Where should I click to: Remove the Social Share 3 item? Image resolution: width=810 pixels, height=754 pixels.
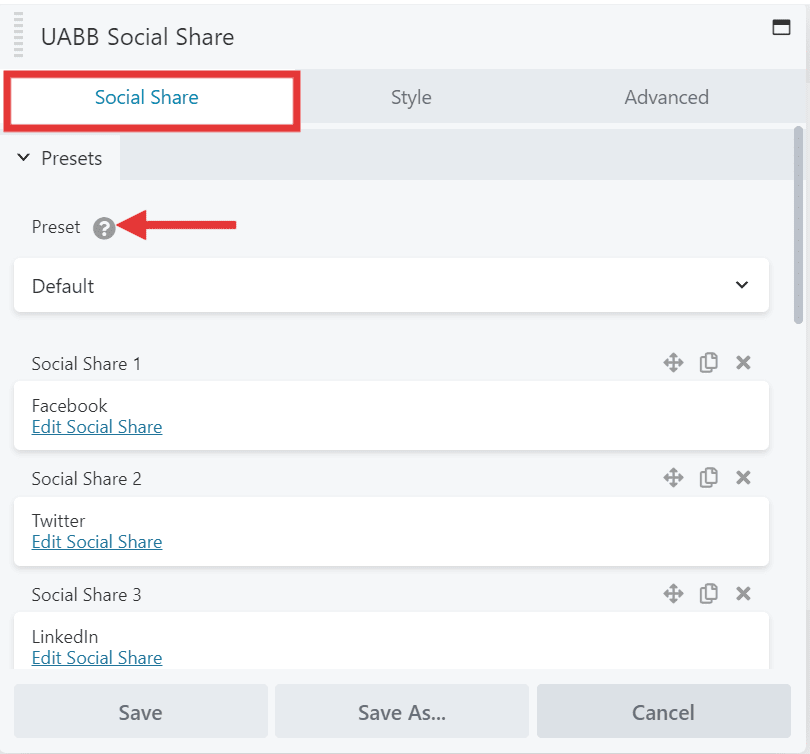(x=743, y=594)
